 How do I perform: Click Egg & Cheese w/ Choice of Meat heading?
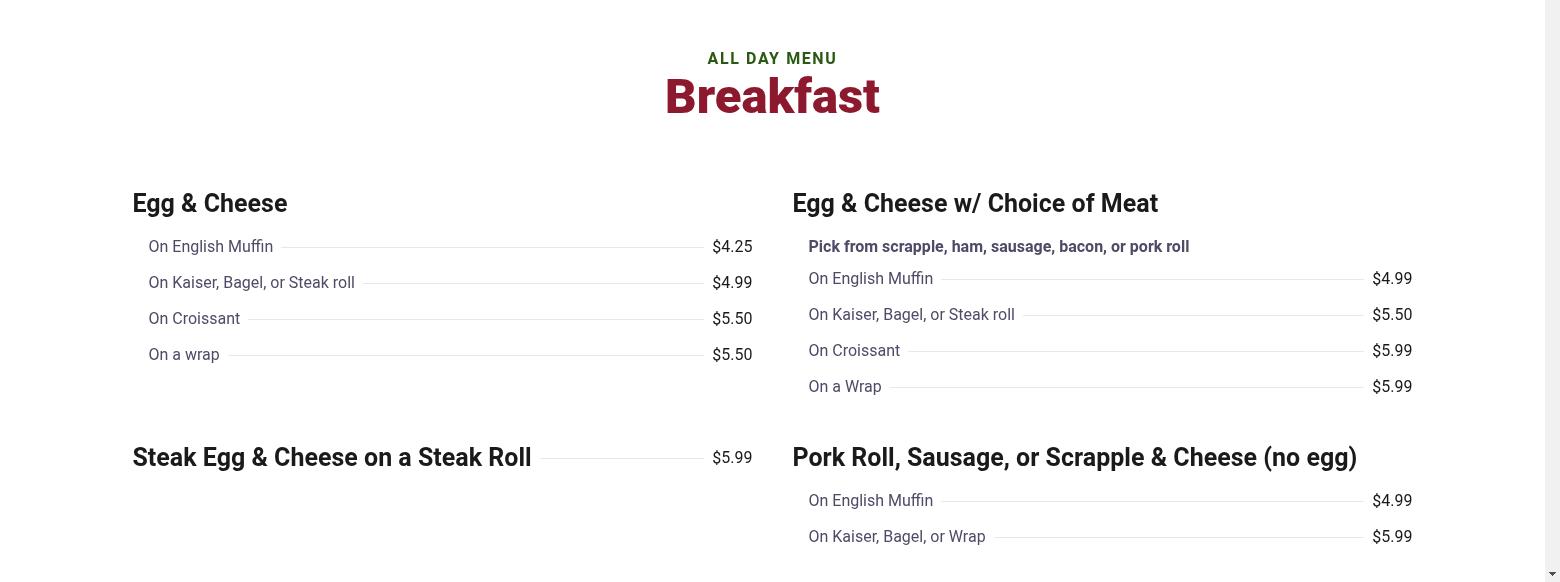tap(975, 203)
